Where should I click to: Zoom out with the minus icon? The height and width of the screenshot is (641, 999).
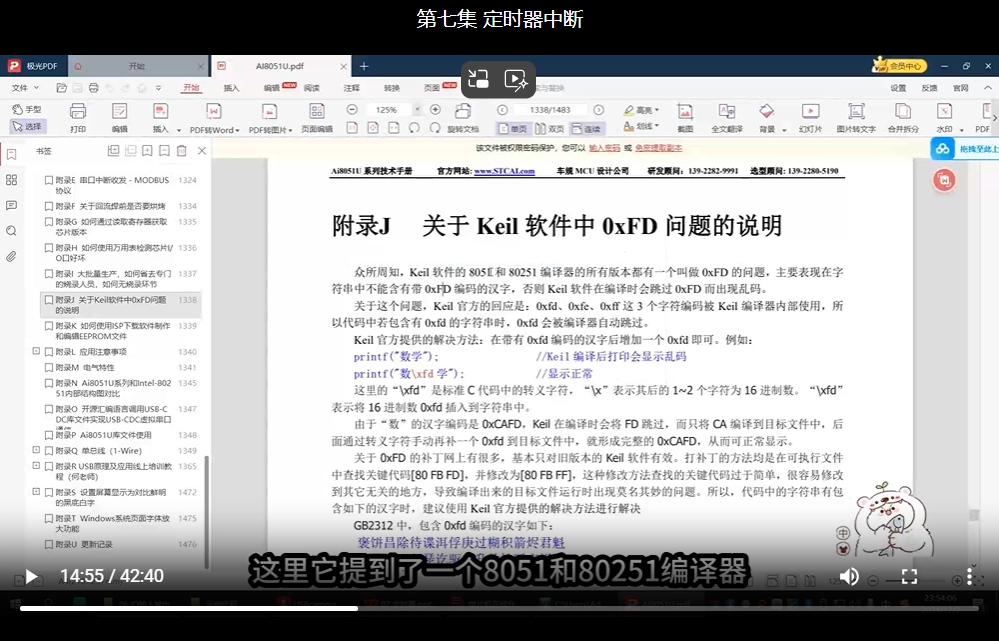coord(352,110)
